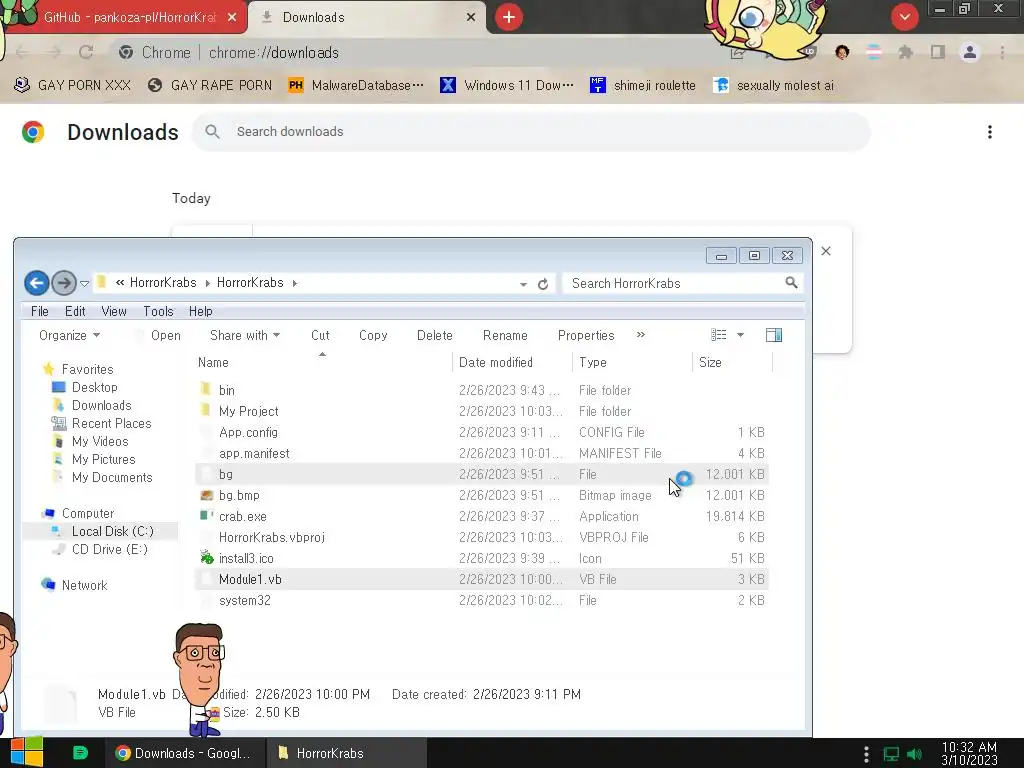Open the Help menu in Explorer
The image size is (1024, 768).
(x=200, y=312)
